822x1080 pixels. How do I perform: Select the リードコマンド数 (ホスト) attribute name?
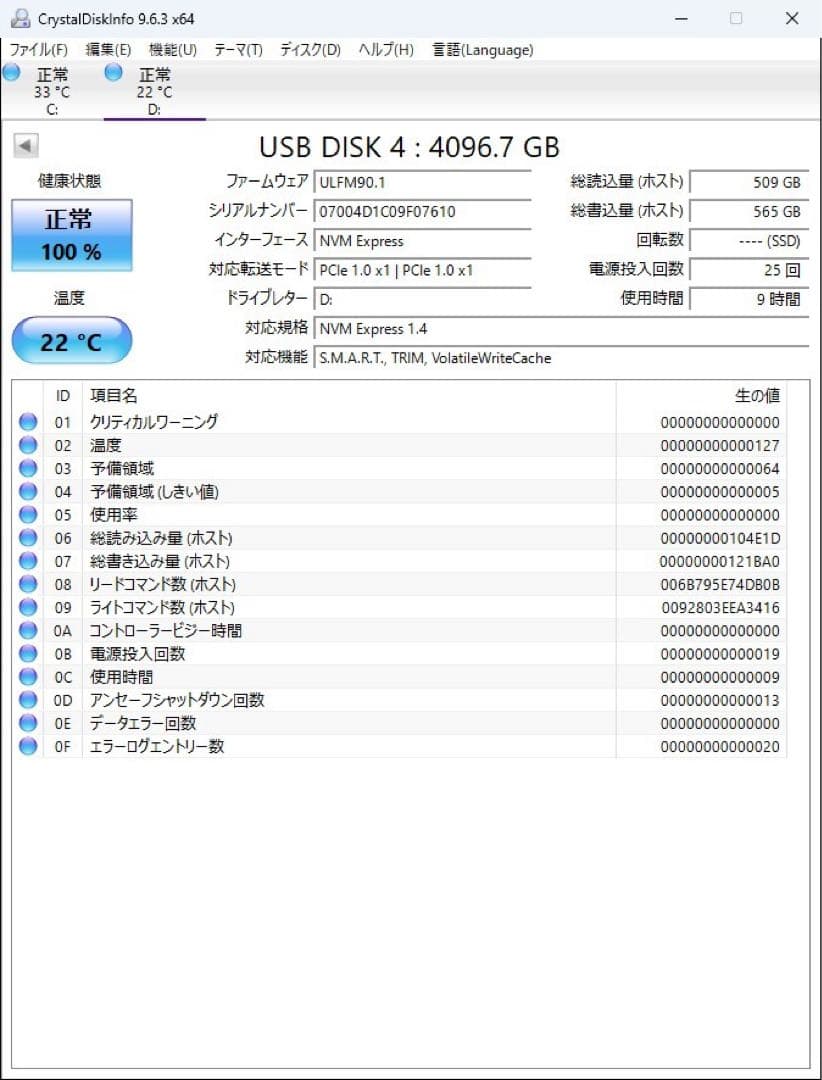click(163, 585)
